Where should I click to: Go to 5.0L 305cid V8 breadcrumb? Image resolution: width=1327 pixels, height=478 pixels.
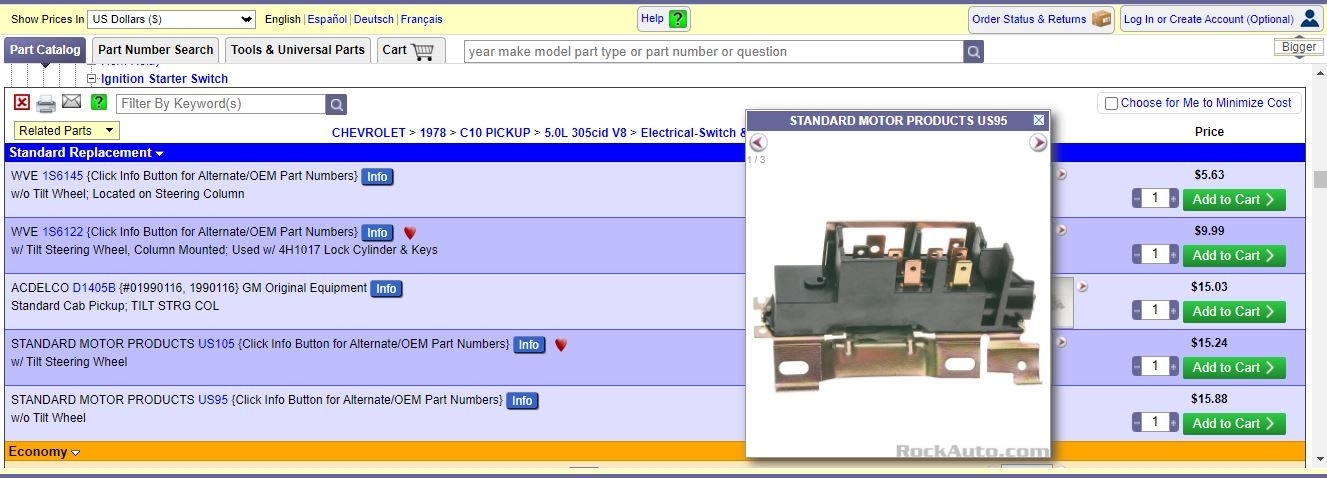click(586, 133)
